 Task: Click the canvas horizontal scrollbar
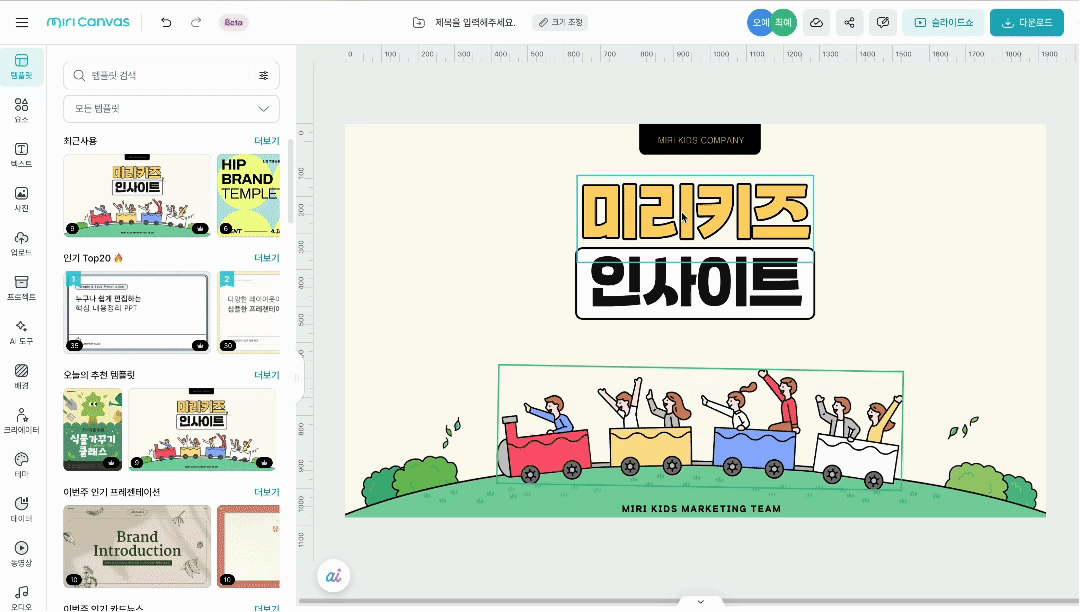click(687, 601)
